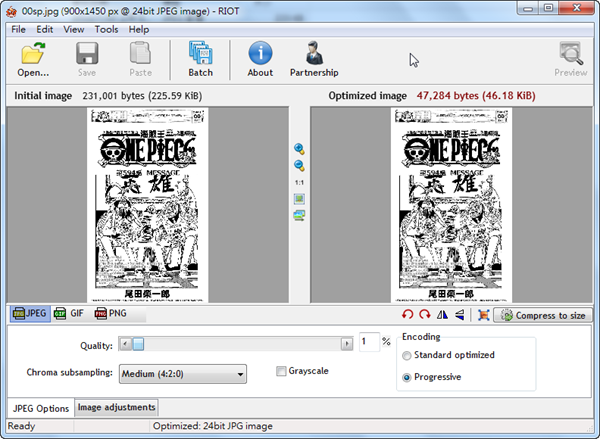Click the resize image icon

[x=483, y=315]
